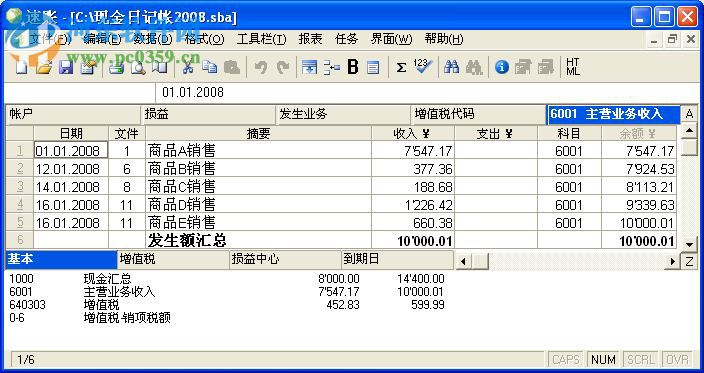Image resolution: width=704 pixels, height=373 pixels.
Task: Switch to the 帐户 table tab
Action: click(x=73, y=115)
